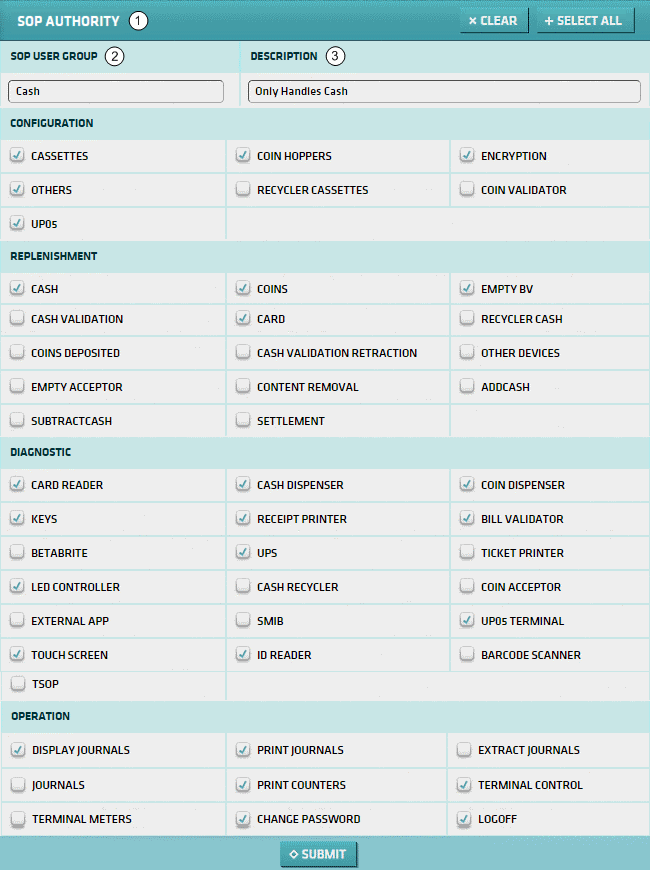This screenshot has height=870, width=650.
Task: Click the SOP User Group text field
Action: tap(116, 91)
